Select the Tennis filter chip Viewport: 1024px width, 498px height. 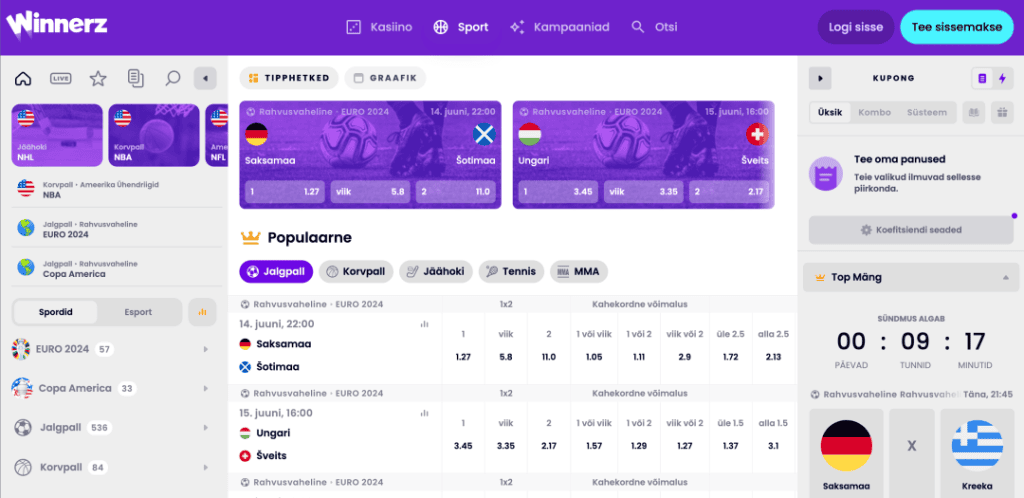[x=511, y=272]
